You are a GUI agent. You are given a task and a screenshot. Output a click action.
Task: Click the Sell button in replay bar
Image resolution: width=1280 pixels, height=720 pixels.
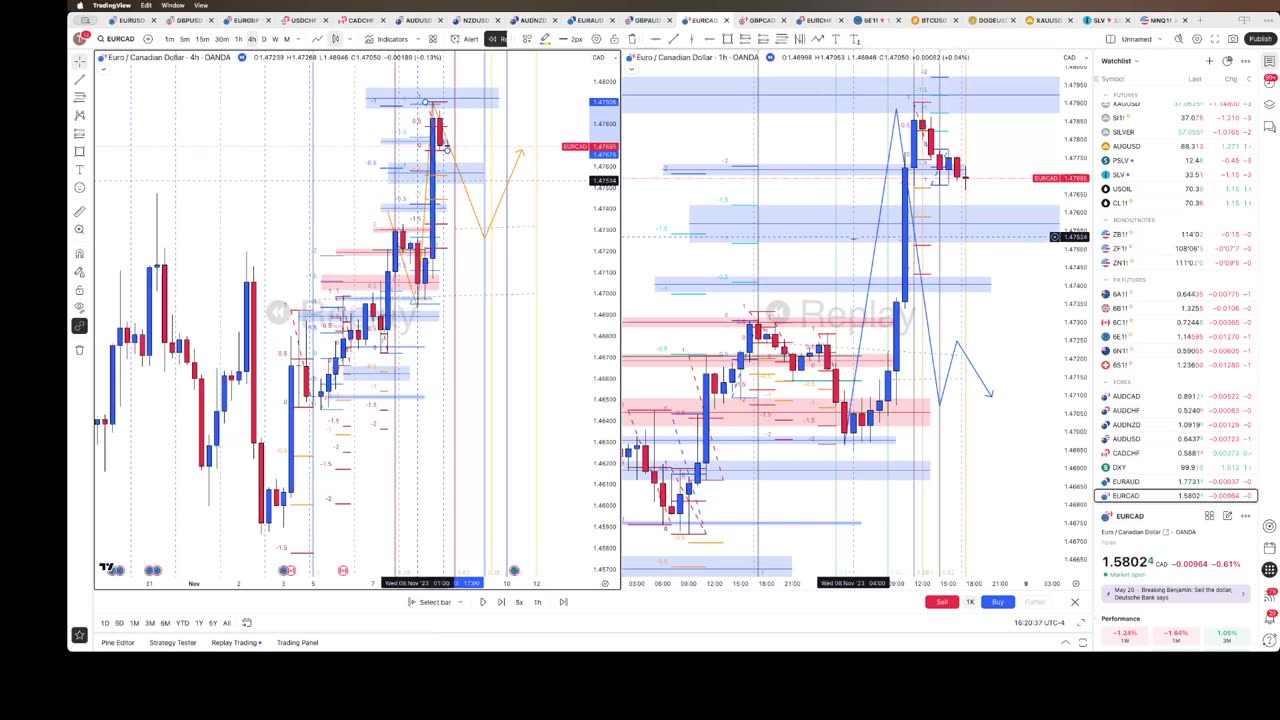click(x=941, y=602)
